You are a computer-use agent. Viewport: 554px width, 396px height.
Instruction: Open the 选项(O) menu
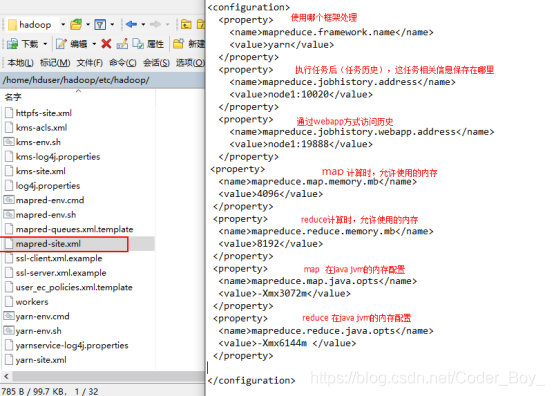click(x=190, y=63)
